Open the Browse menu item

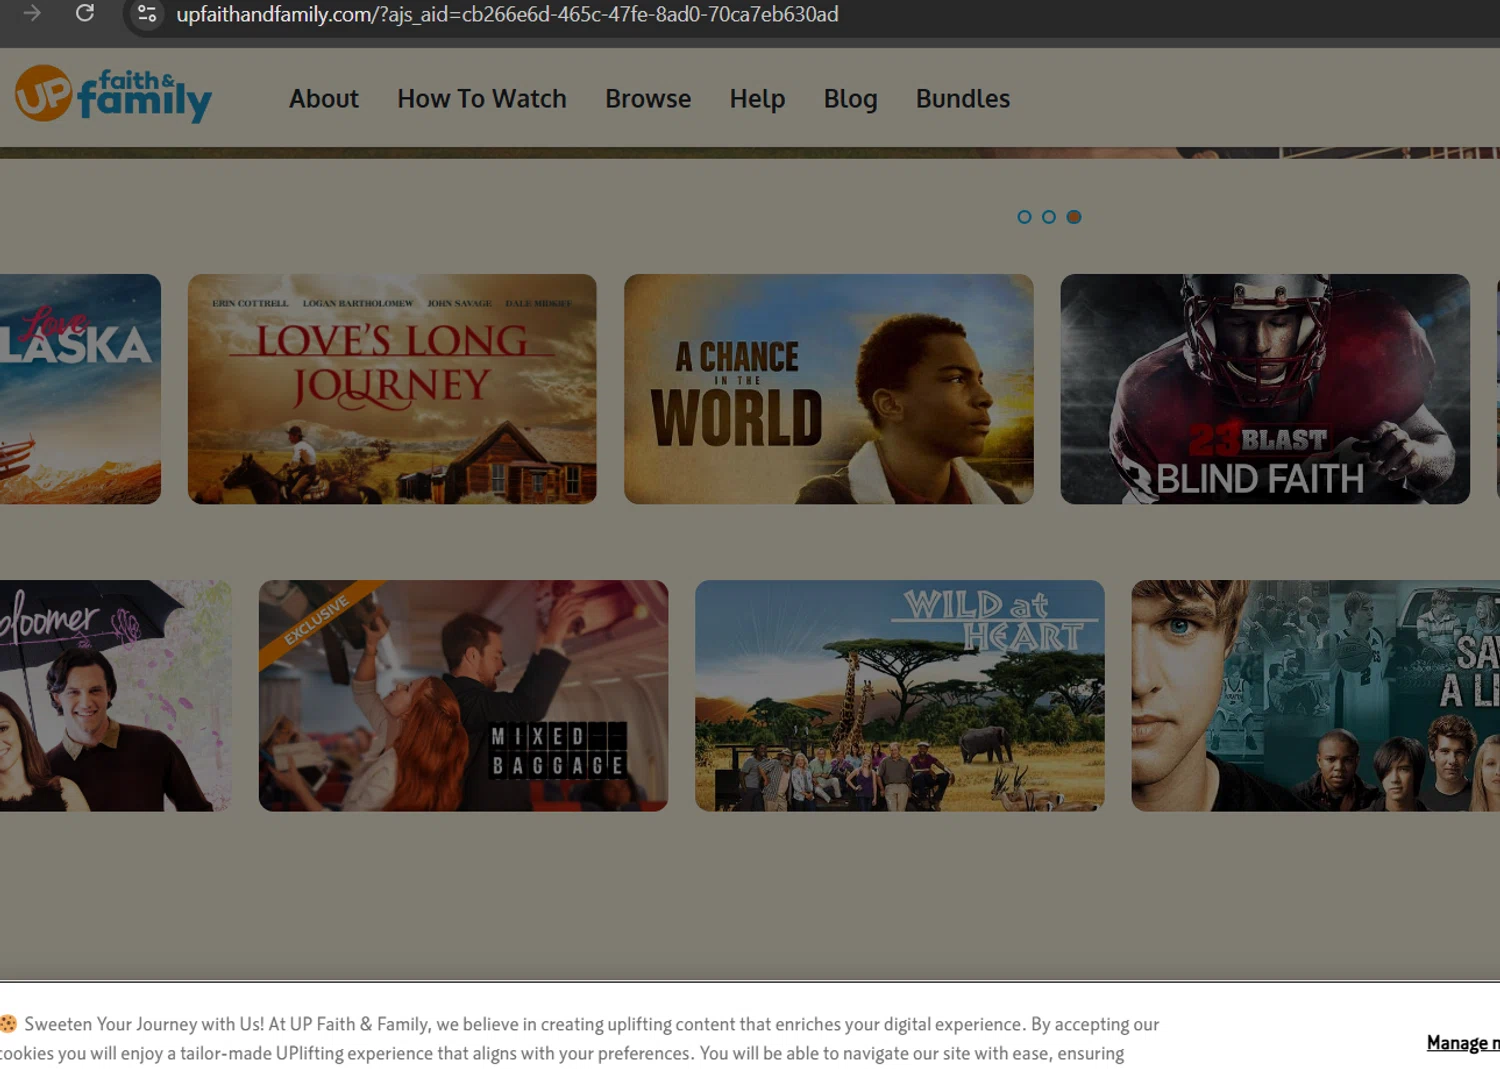[x=648, y=99]
